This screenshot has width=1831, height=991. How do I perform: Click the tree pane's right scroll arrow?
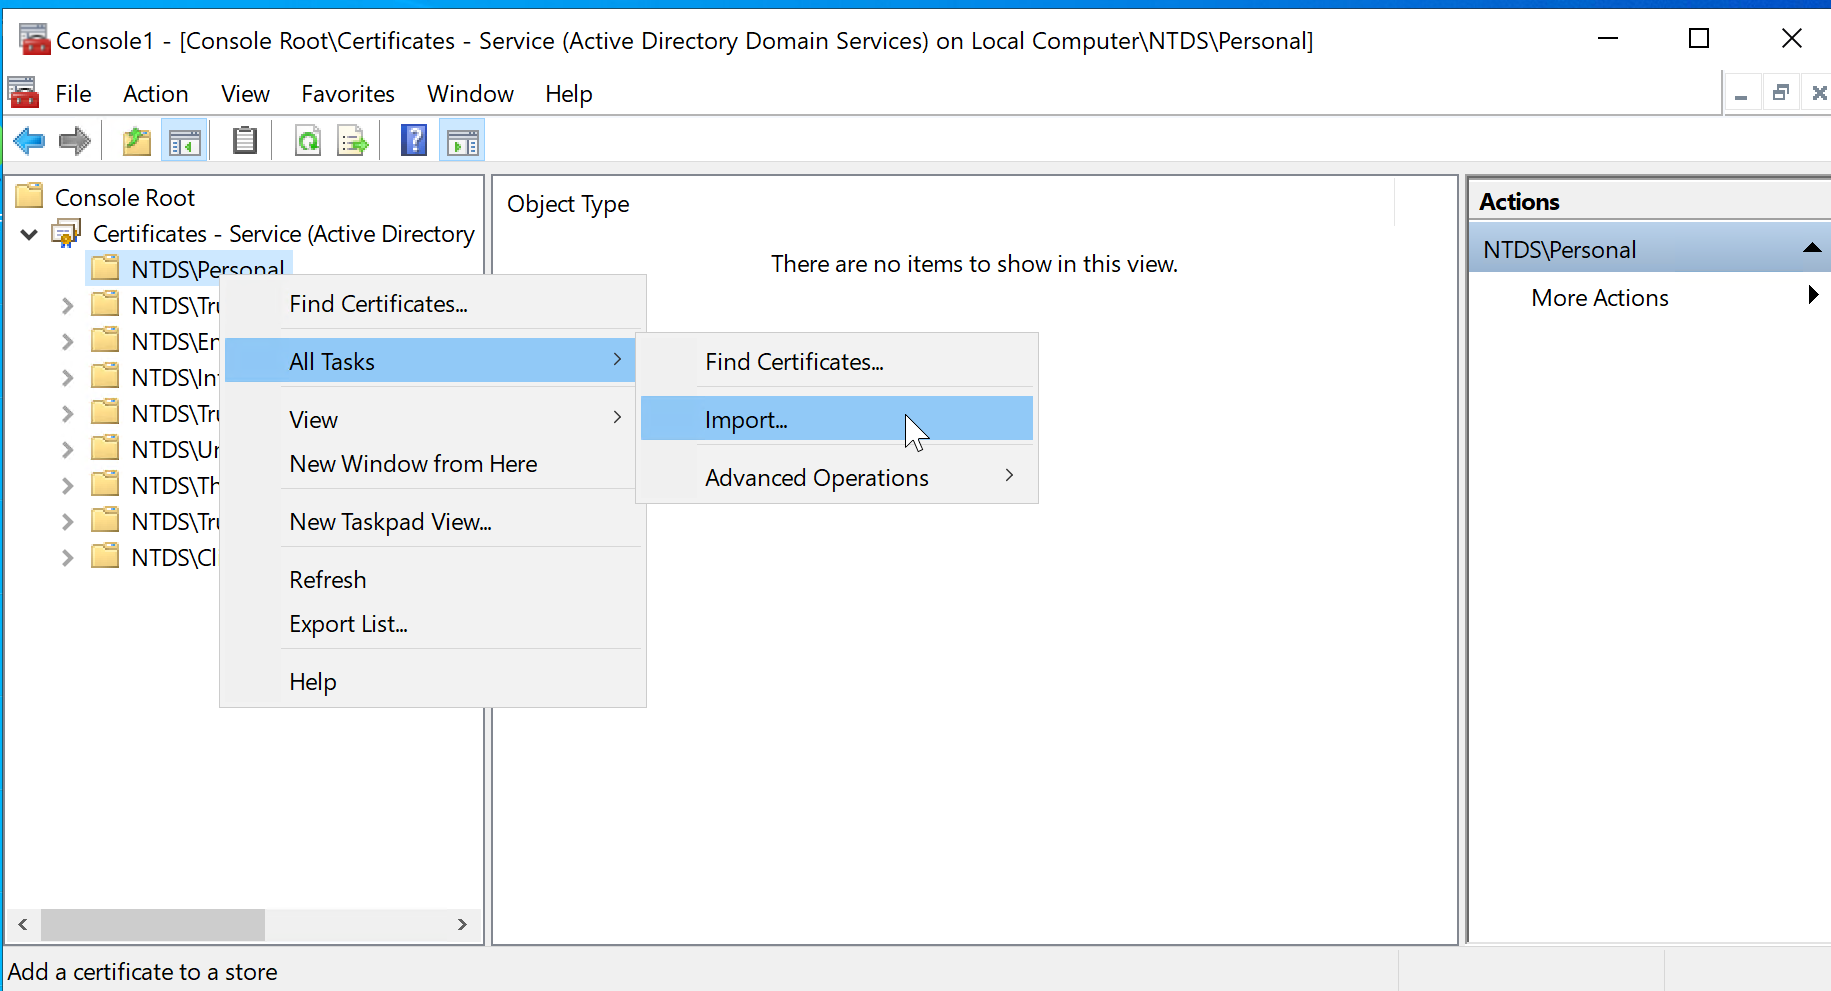click(x=462, y=925)
